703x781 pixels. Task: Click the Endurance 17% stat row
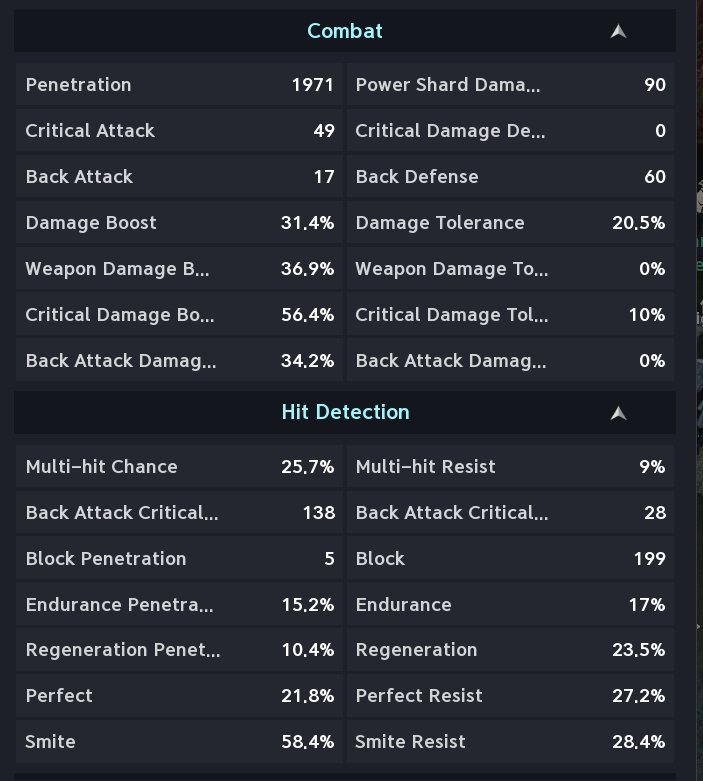511,605
